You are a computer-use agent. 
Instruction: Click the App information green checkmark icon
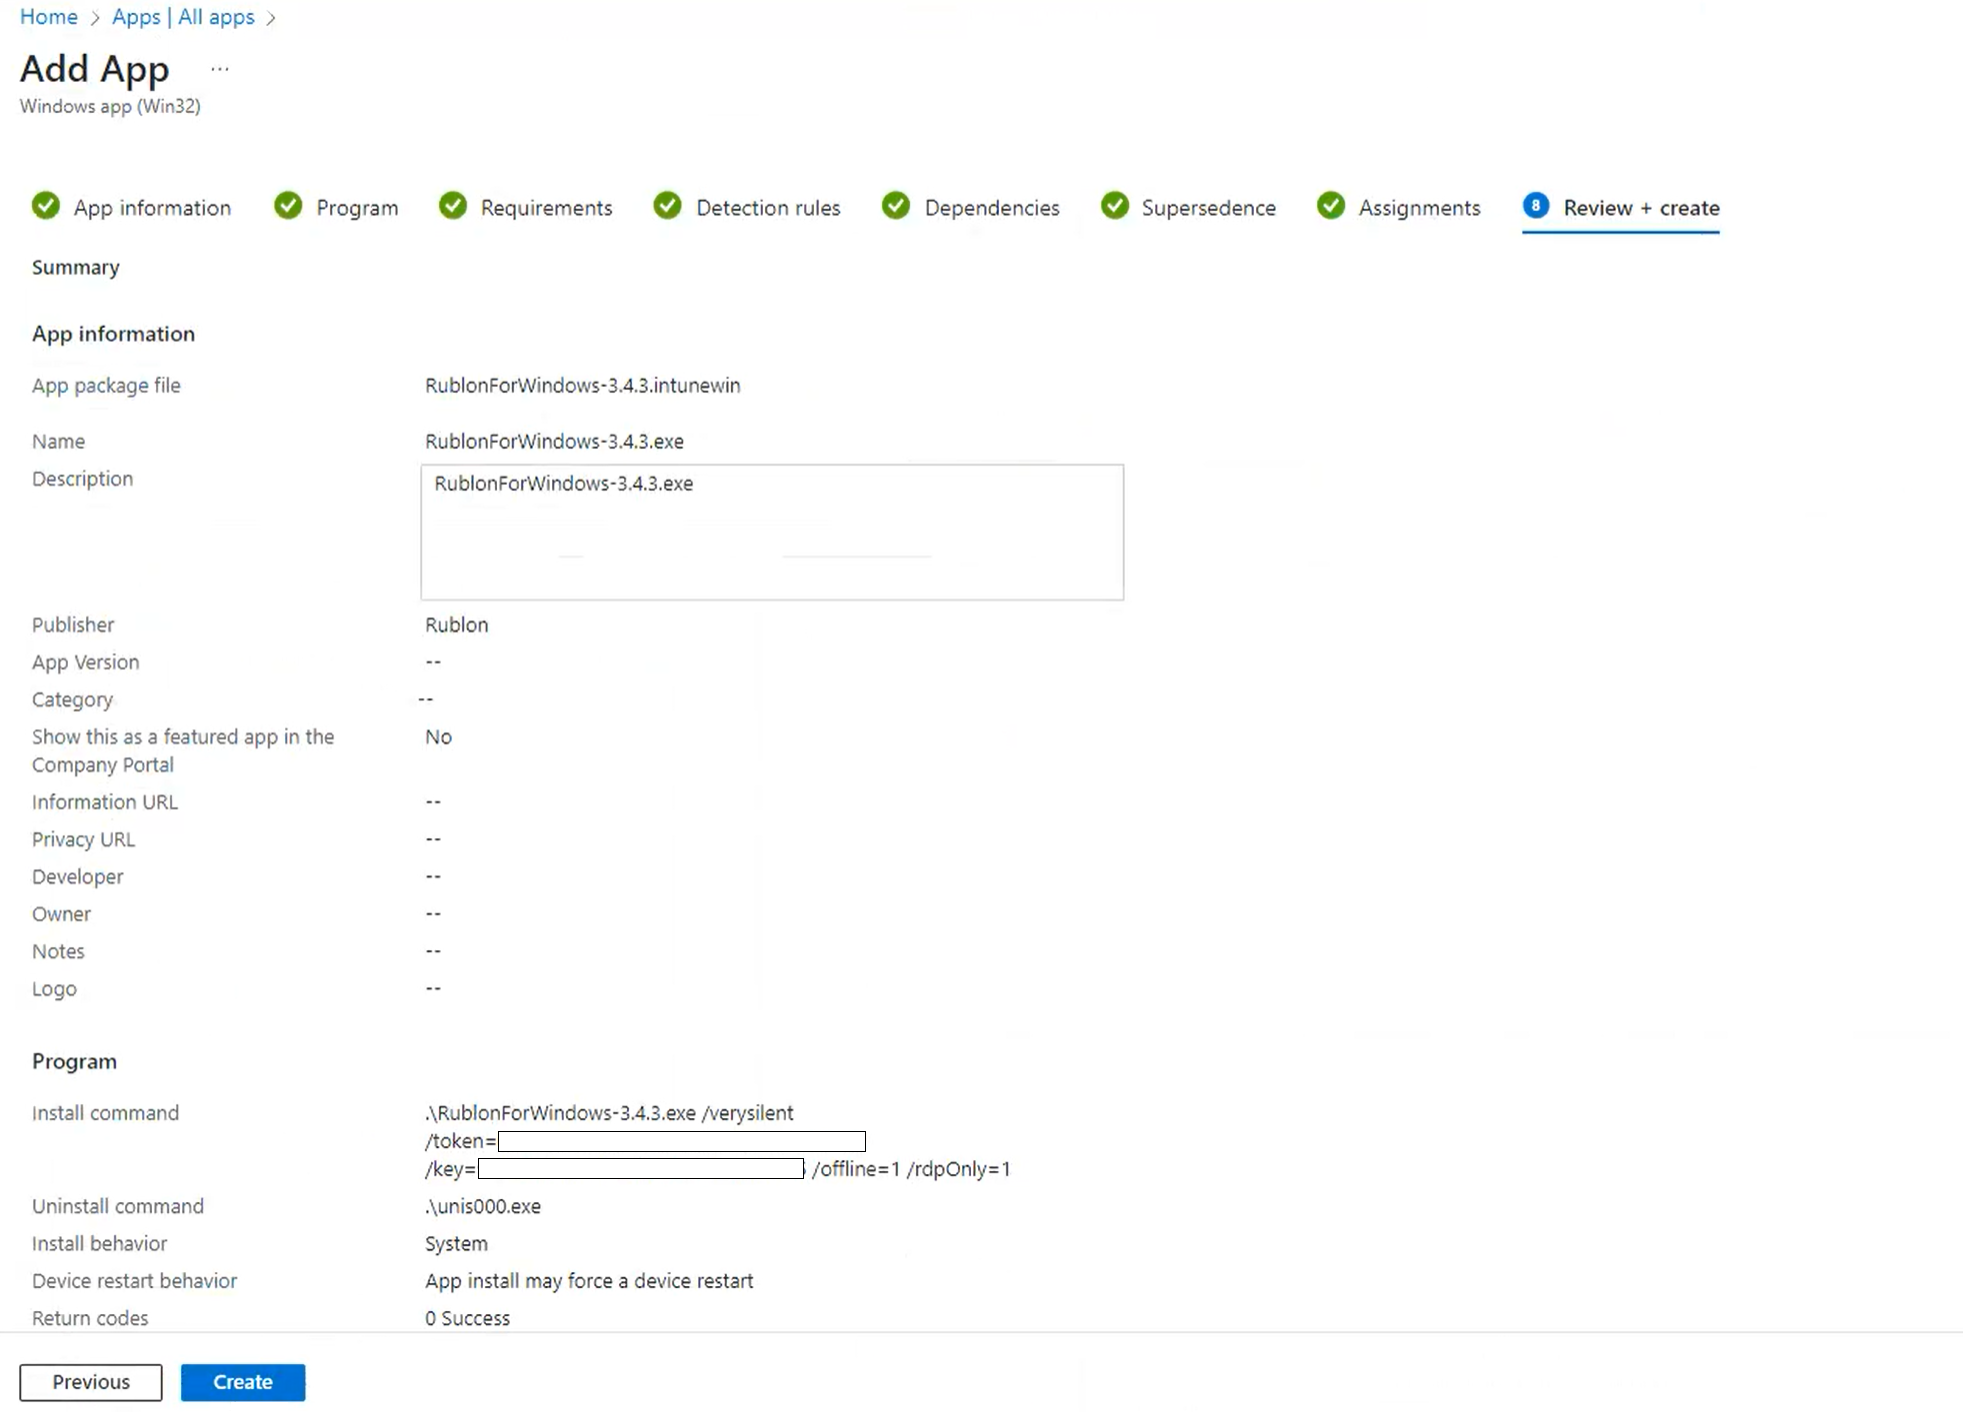[46, 206]
